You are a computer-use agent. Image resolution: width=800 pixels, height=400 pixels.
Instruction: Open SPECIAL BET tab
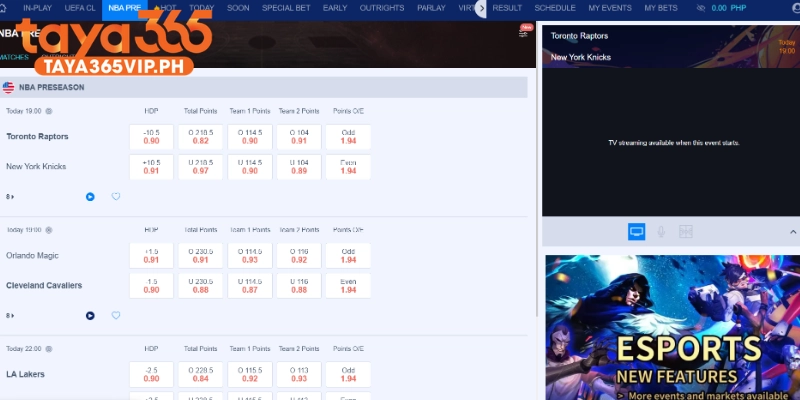click(286, 8)
